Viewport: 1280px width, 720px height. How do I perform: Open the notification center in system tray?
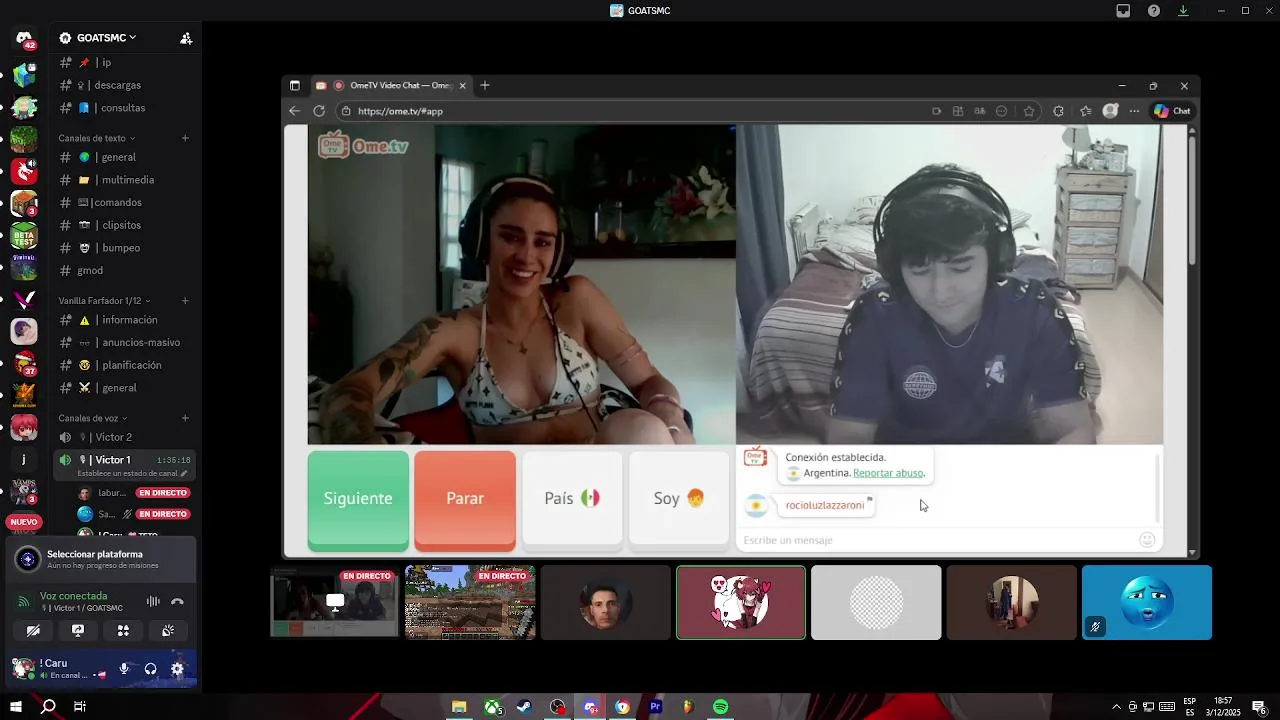click(x=1260, y=707)
